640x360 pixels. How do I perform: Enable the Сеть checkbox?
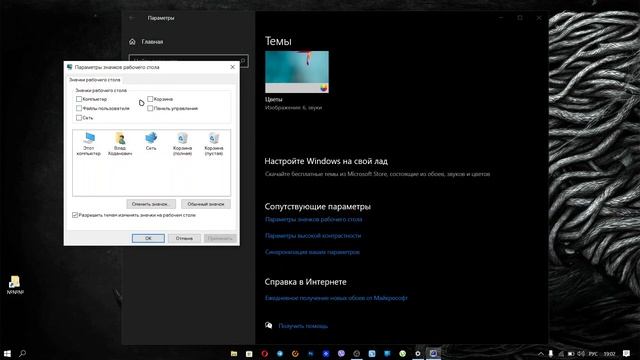pyautogui.click(x=79, y=118)
